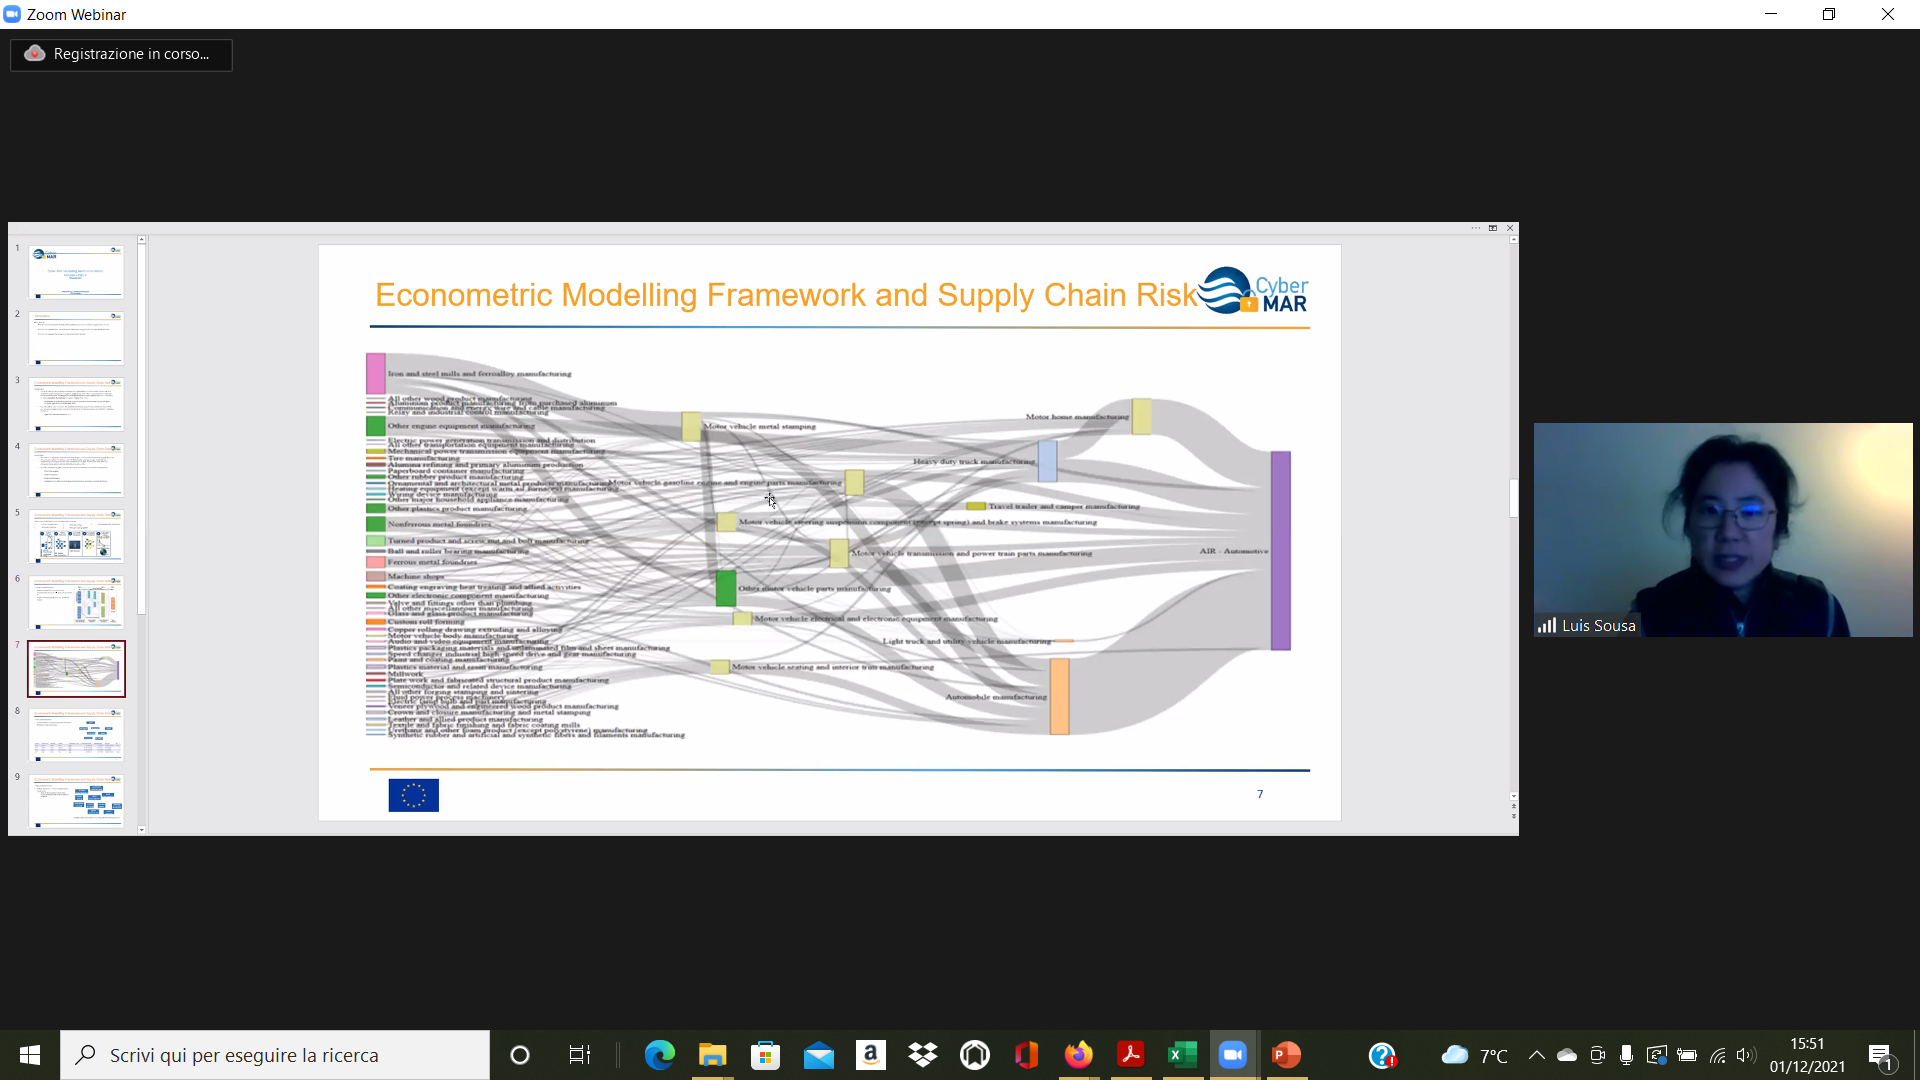The image size is (1920, 1080).
Task: Open the notification center panel
Action: click(1880, 1055)
